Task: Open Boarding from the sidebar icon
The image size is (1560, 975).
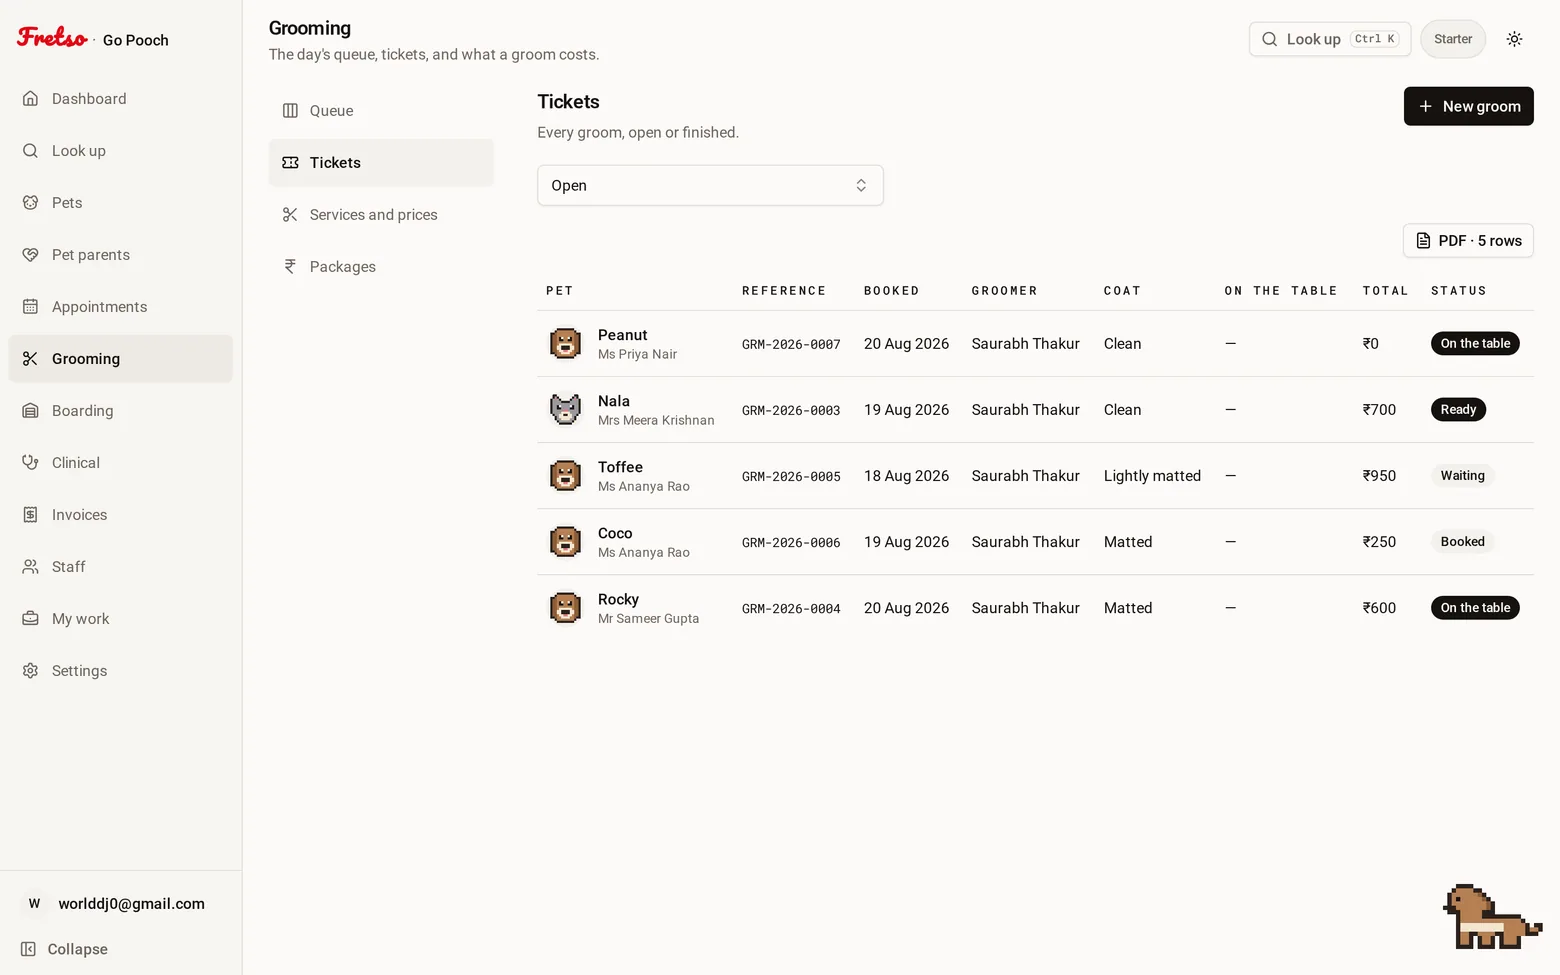Action: click(31, 410)
